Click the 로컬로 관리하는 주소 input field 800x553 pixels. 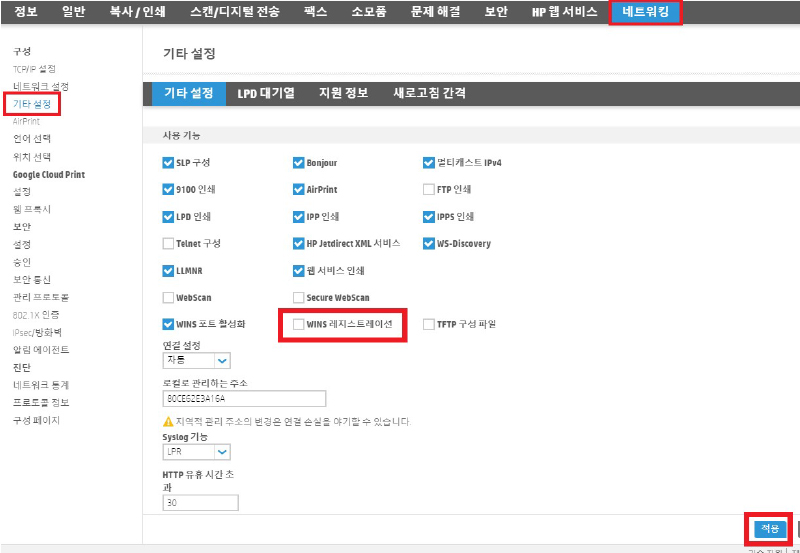click(x=244, y=398)
